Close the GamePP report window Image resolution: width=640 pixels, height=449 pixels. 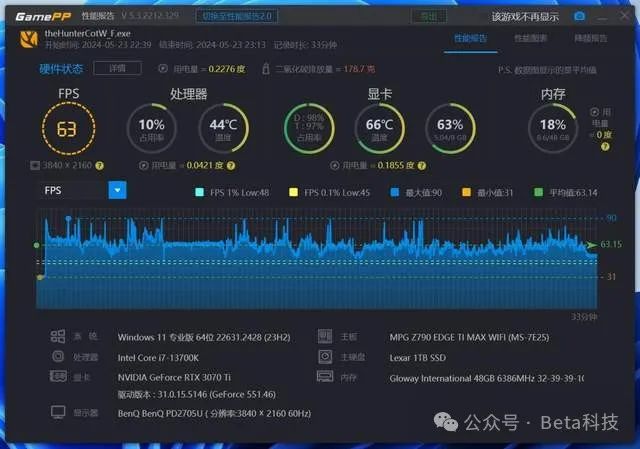click(624, 16)
